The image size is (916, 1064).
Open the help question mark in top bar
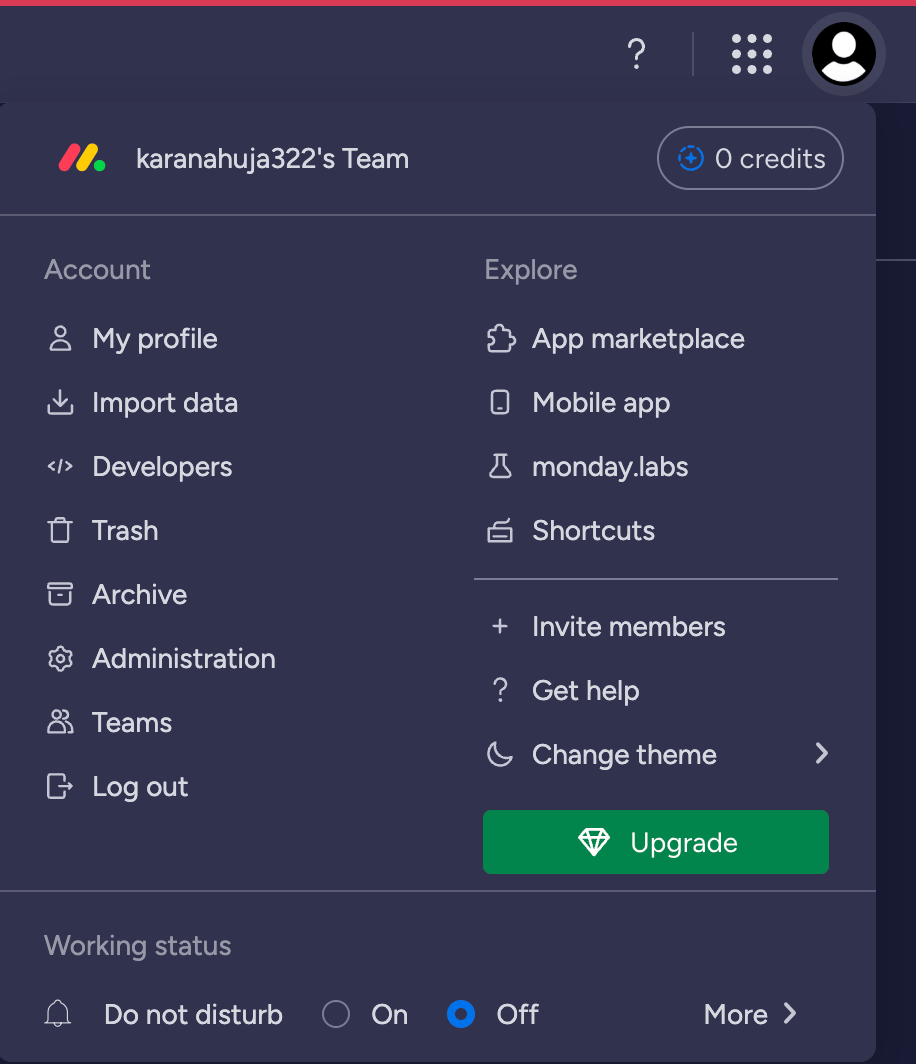point(636,54)
